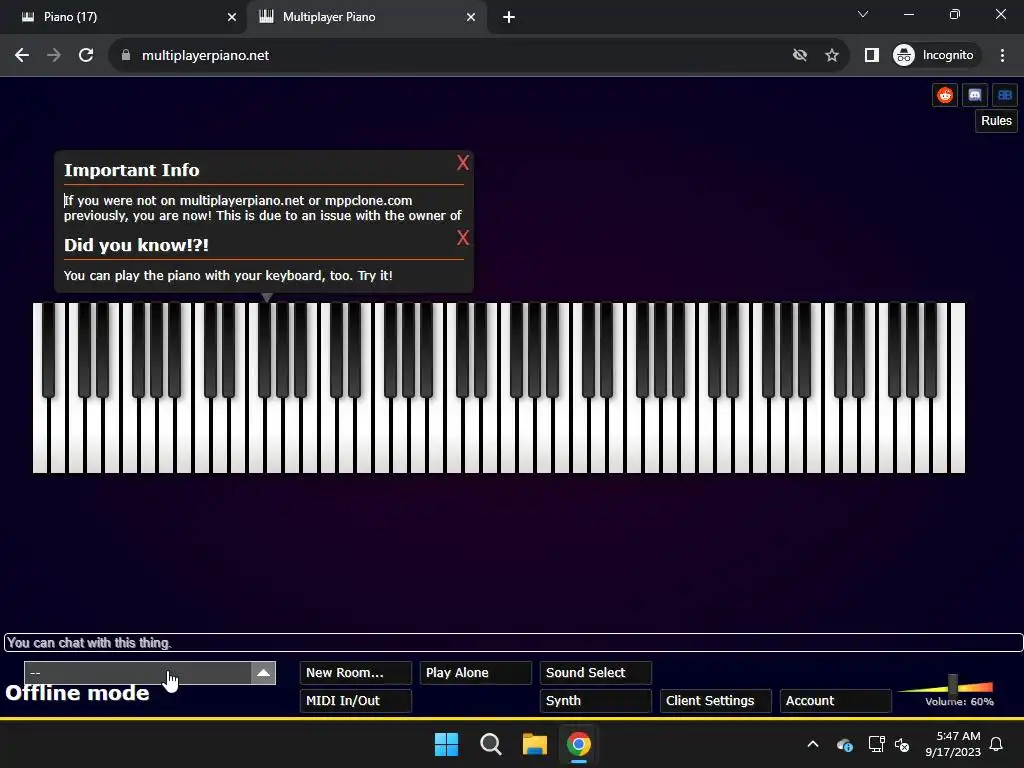Close the Piano (17) tab
This screenshot has height=768, width=1024.
tap(232, 17)
